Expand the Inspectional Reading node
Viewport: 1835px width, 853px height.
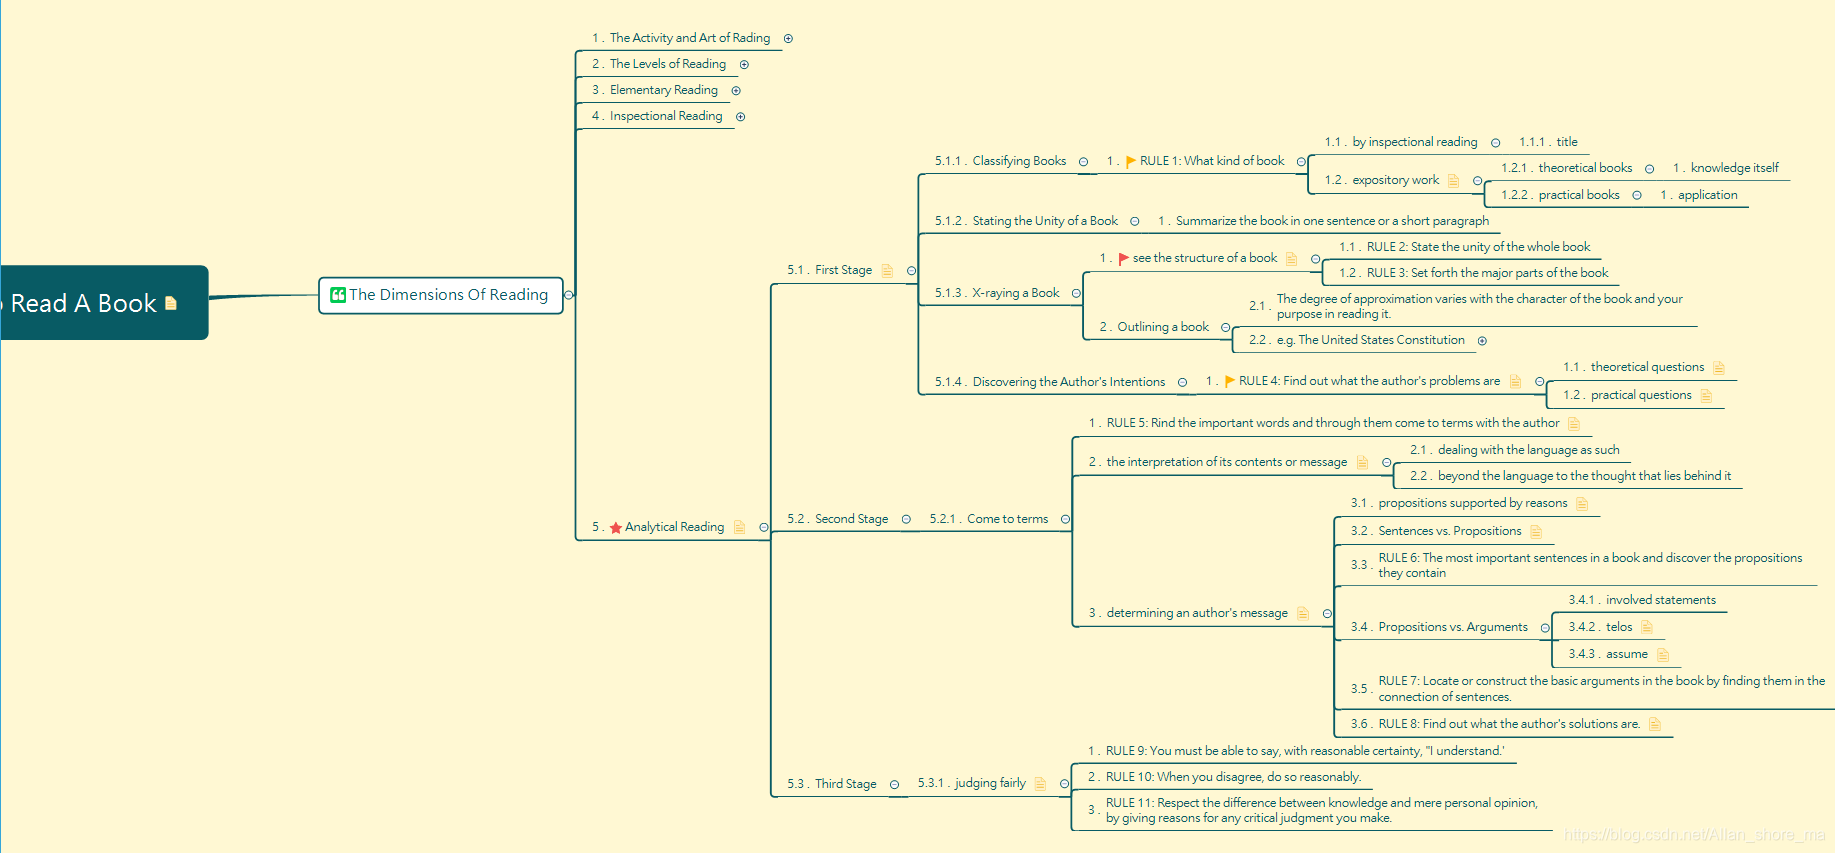coord(741,117)
